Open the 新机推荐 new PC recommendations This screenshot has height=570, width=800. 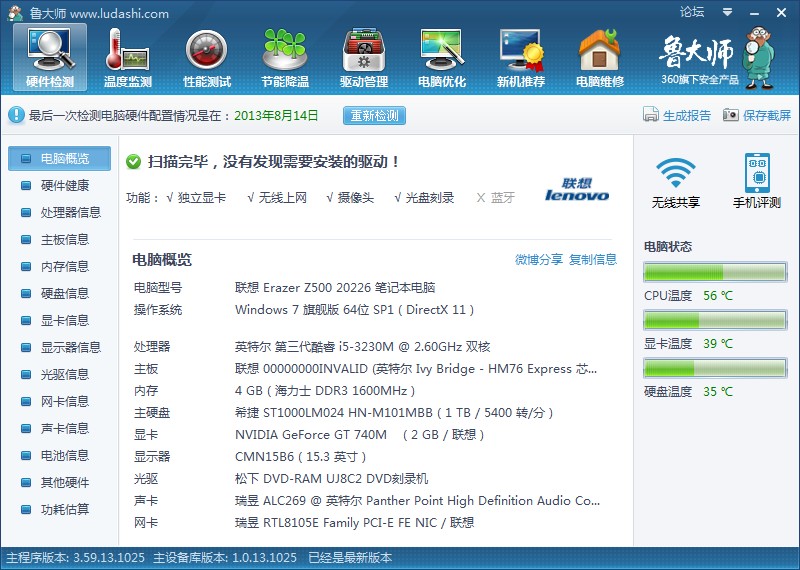(520, 58)
